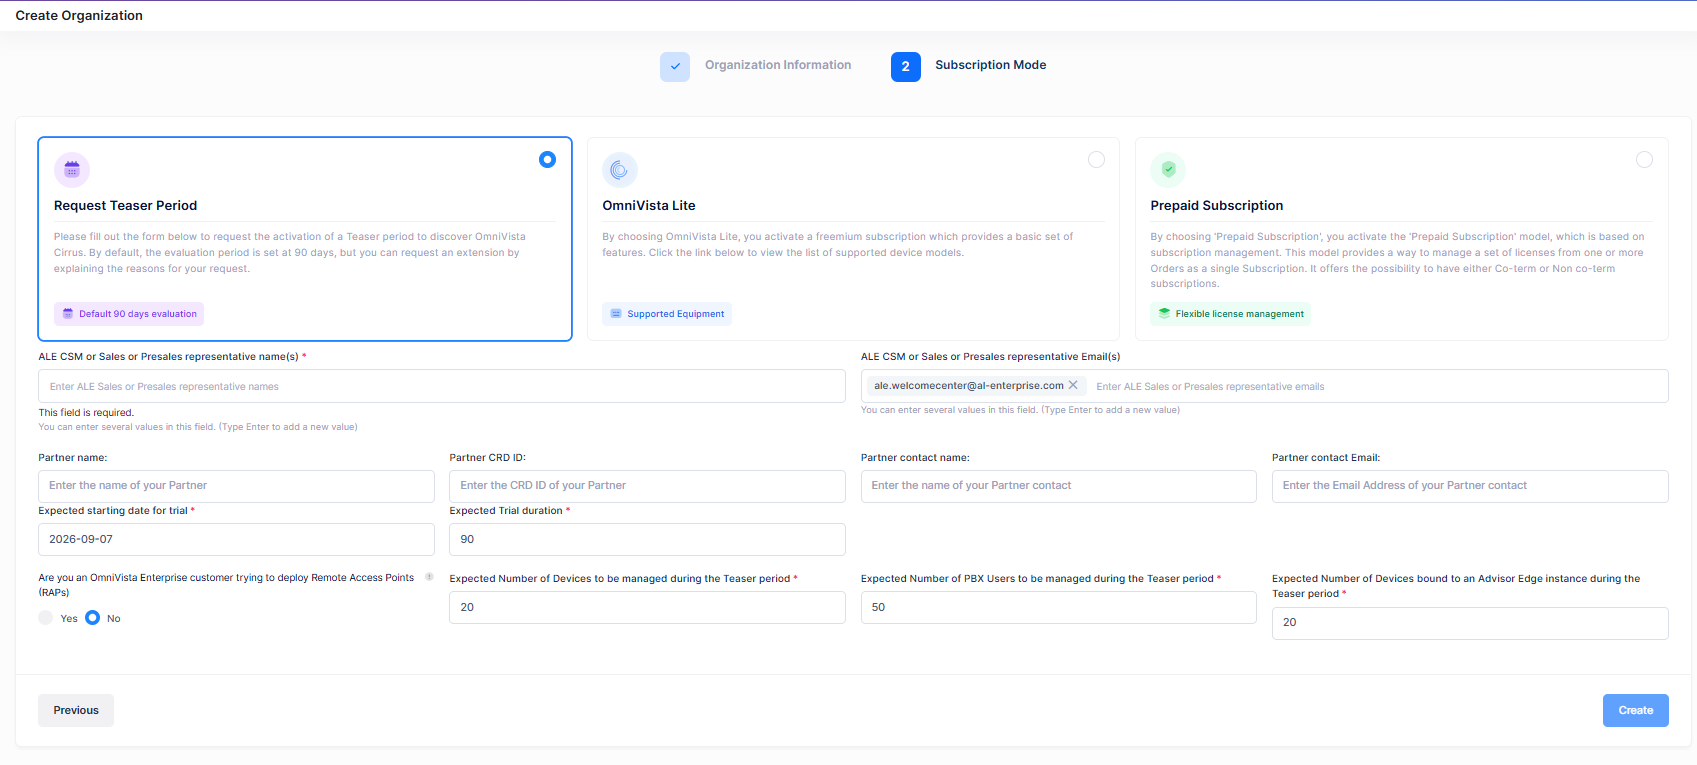Click the Default 90 days evaluation badge

click(129, 314)
